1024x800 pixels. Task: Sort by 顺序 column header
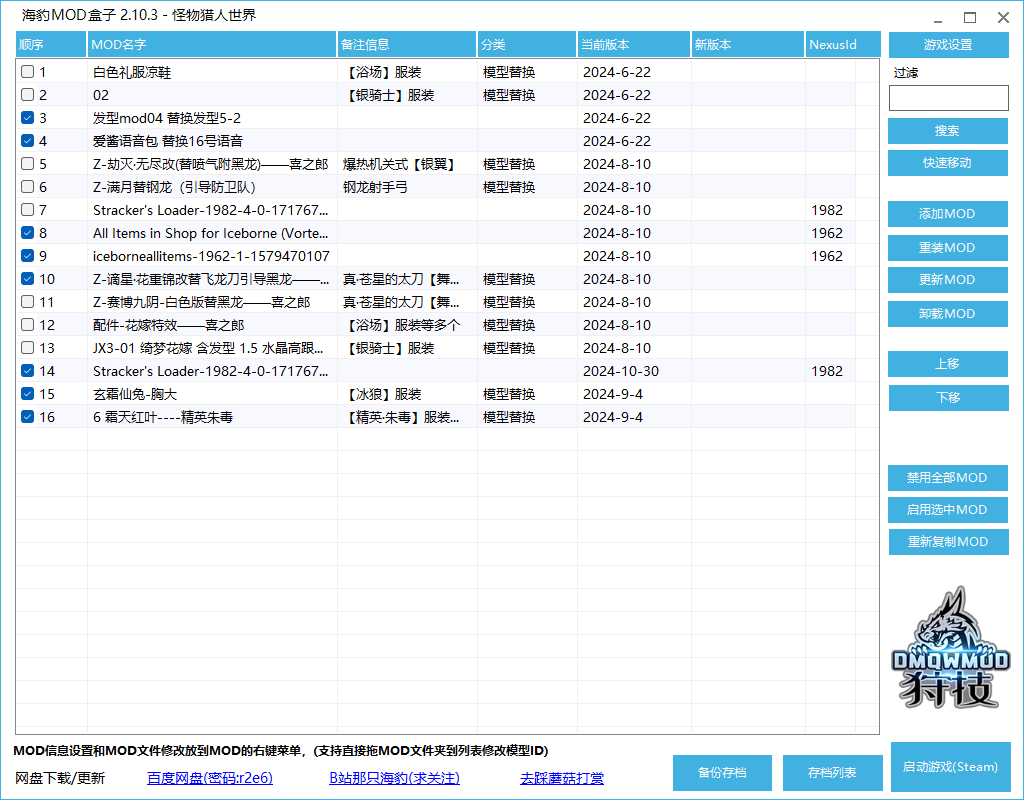point(51,44)
